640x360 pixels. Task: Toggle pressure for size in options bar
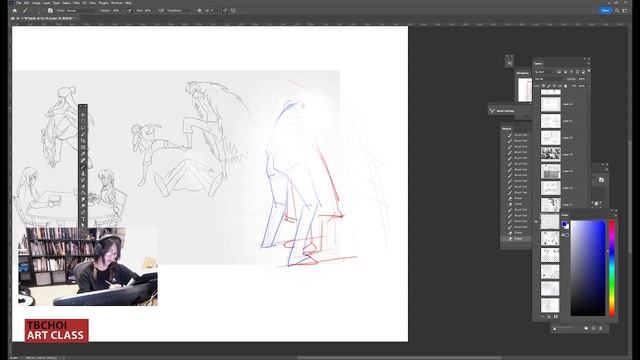(225, 11)
